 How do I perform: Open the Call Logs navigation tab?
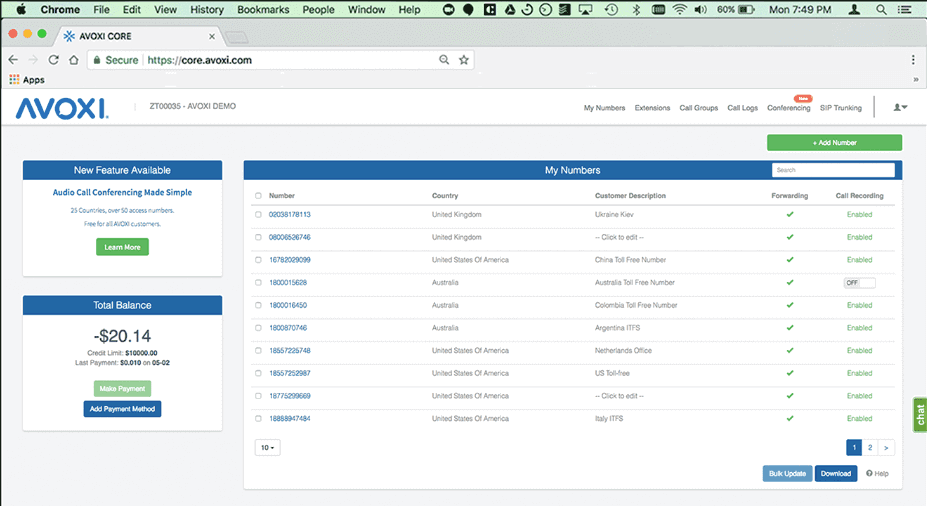742,108
